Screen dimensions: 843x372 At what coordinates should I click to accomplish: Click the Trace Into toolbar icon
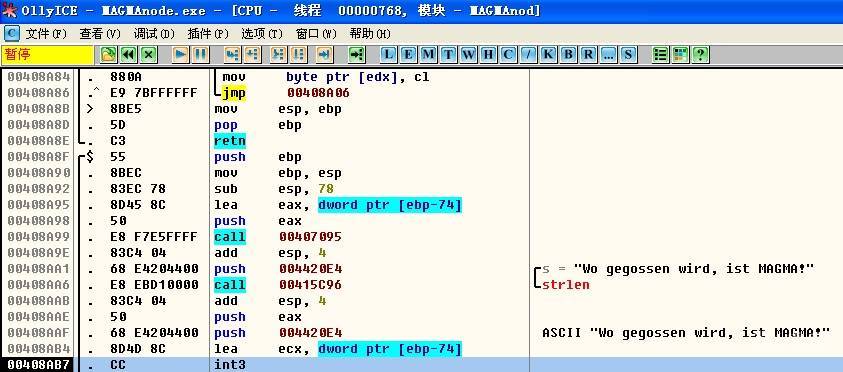click(278, 54)
